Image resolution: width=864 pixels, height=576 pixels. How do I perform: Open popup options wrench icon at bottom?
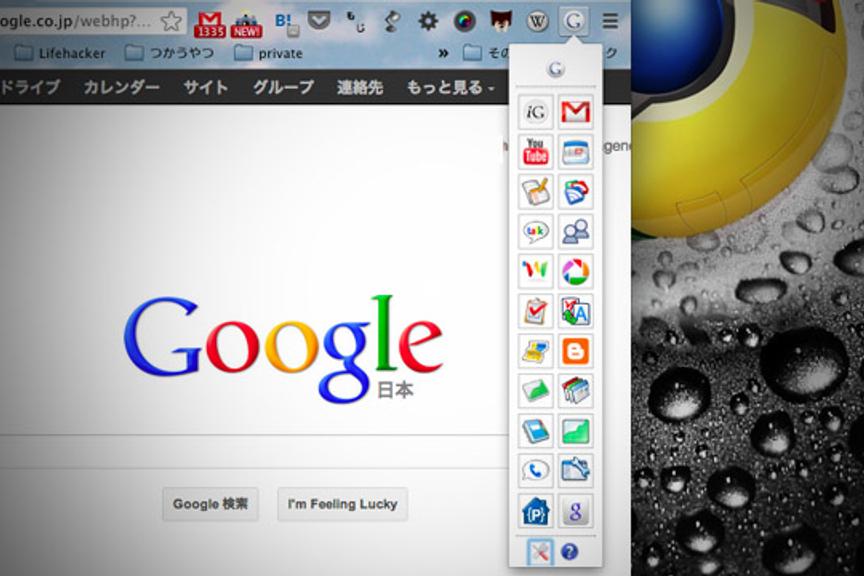click(x=540, y=552)
